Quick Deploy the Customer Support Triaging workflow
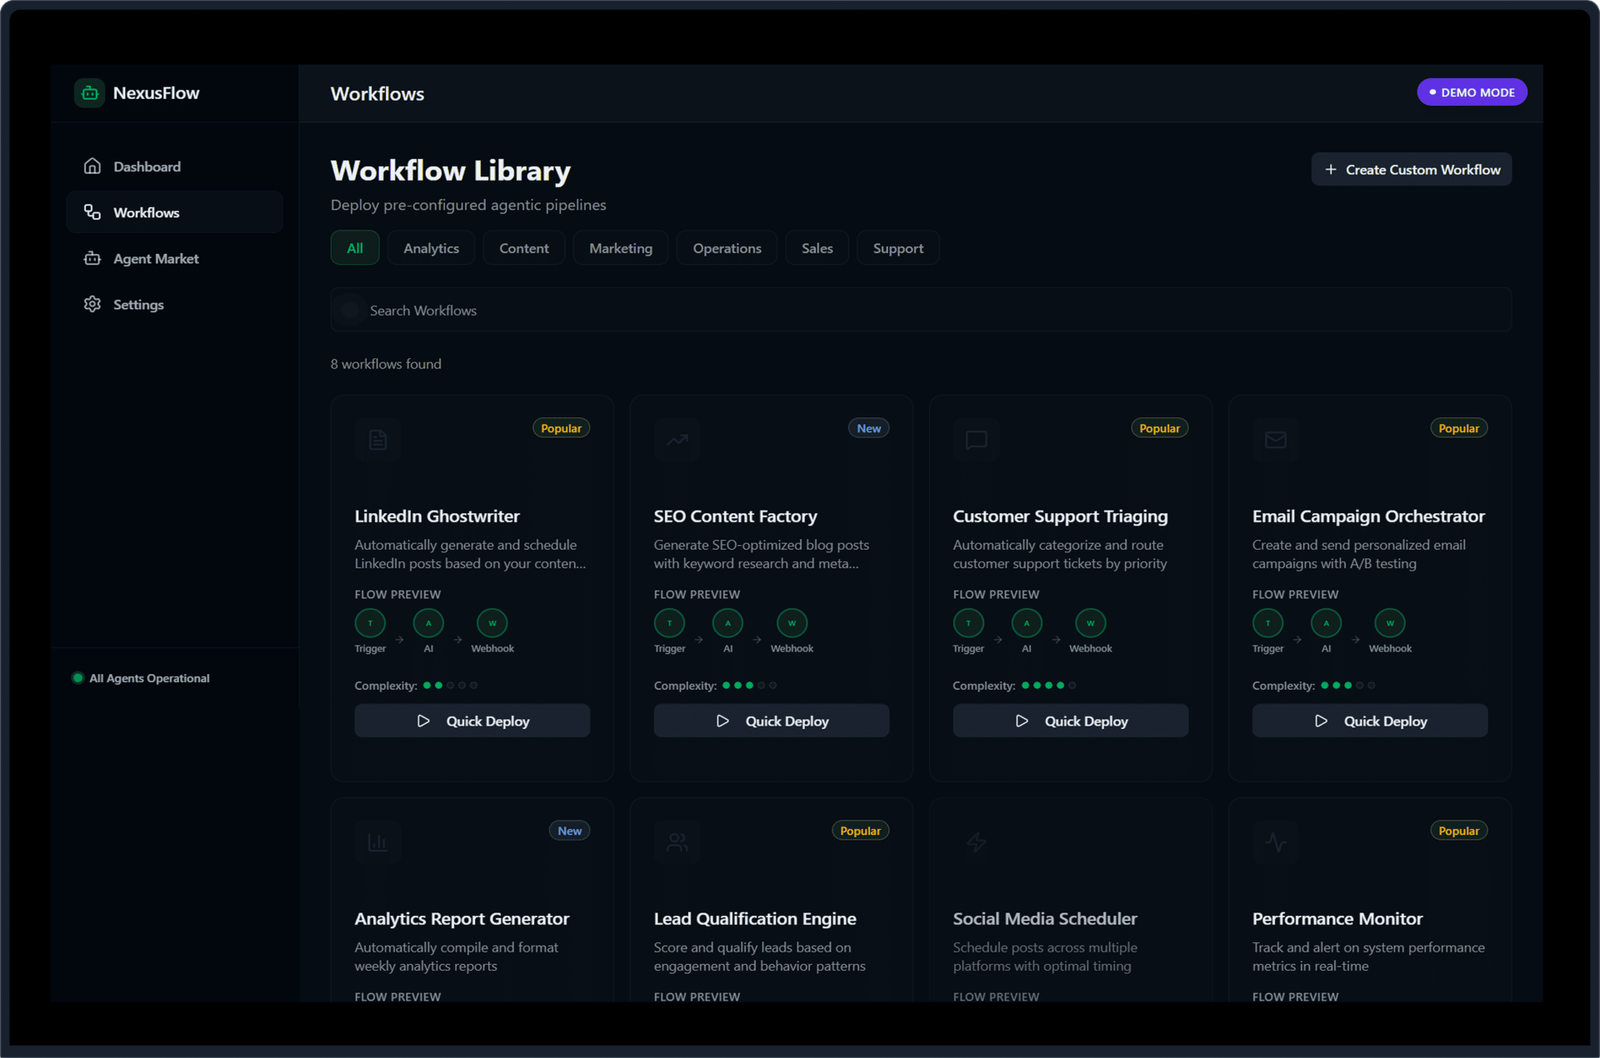 (x=1070, y=721)
